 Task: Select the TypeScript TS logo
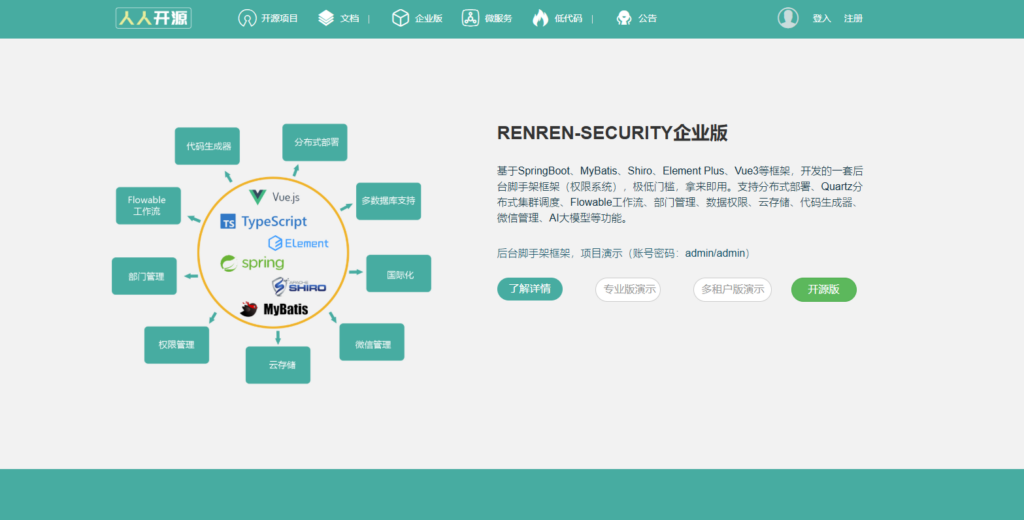(x=228, y=222)
